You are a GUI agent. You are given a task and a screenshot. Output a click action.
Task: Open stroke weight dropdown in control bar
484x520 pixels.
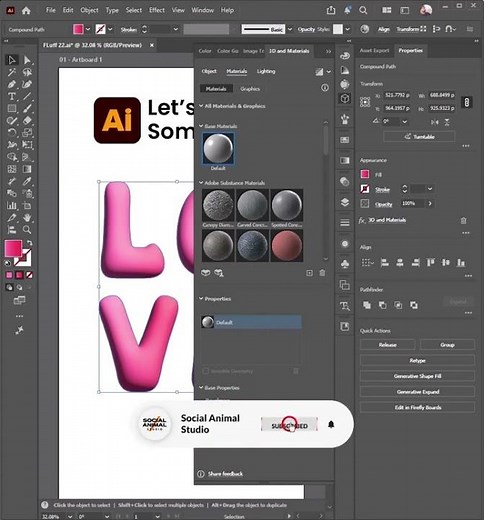pos(176,29)
